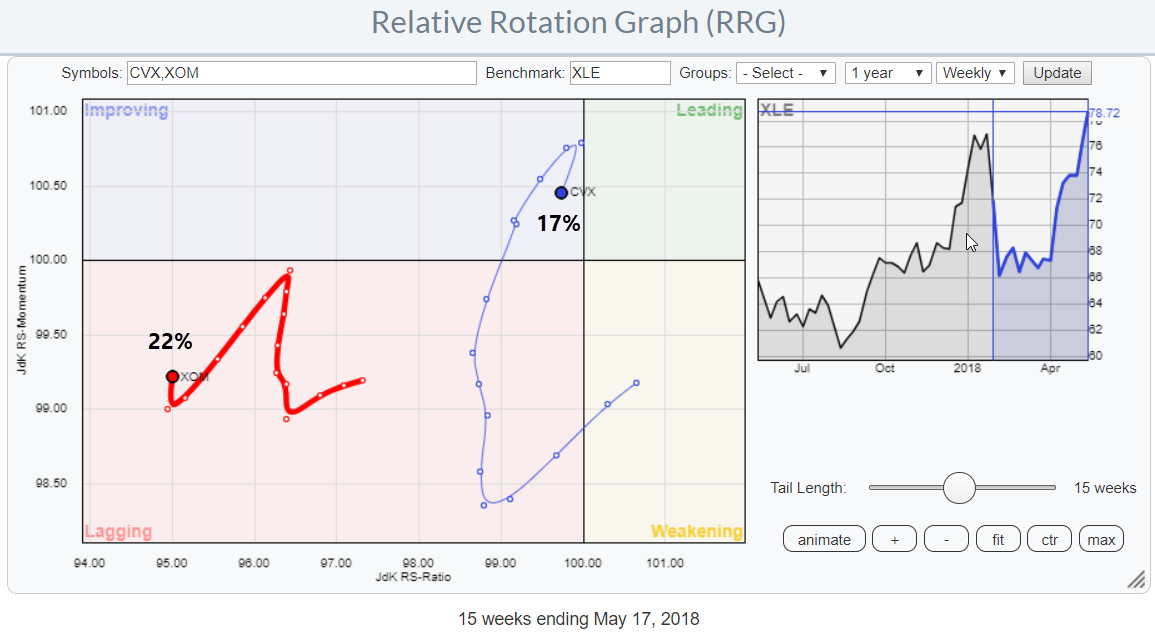The image size is (1155, 635).
Task: Open the 1 year period dropdown
Action: point(888,73)
